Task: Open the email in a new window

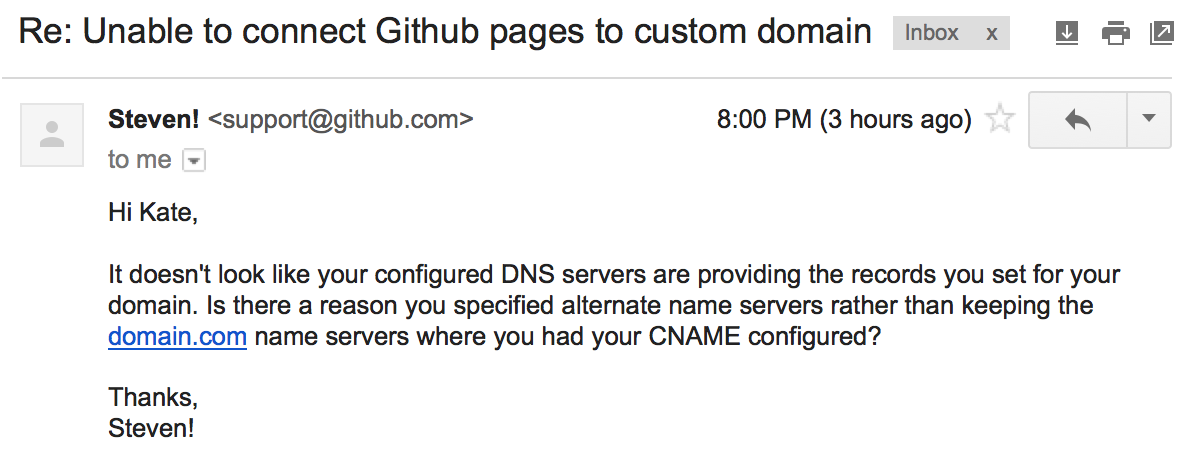Action: [1161, 33]
